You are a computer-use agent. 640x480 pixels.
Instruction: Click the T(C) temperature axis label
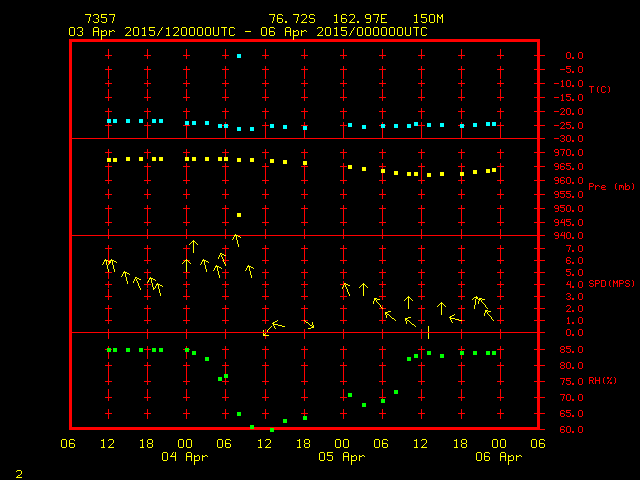[x=599, y=90]
